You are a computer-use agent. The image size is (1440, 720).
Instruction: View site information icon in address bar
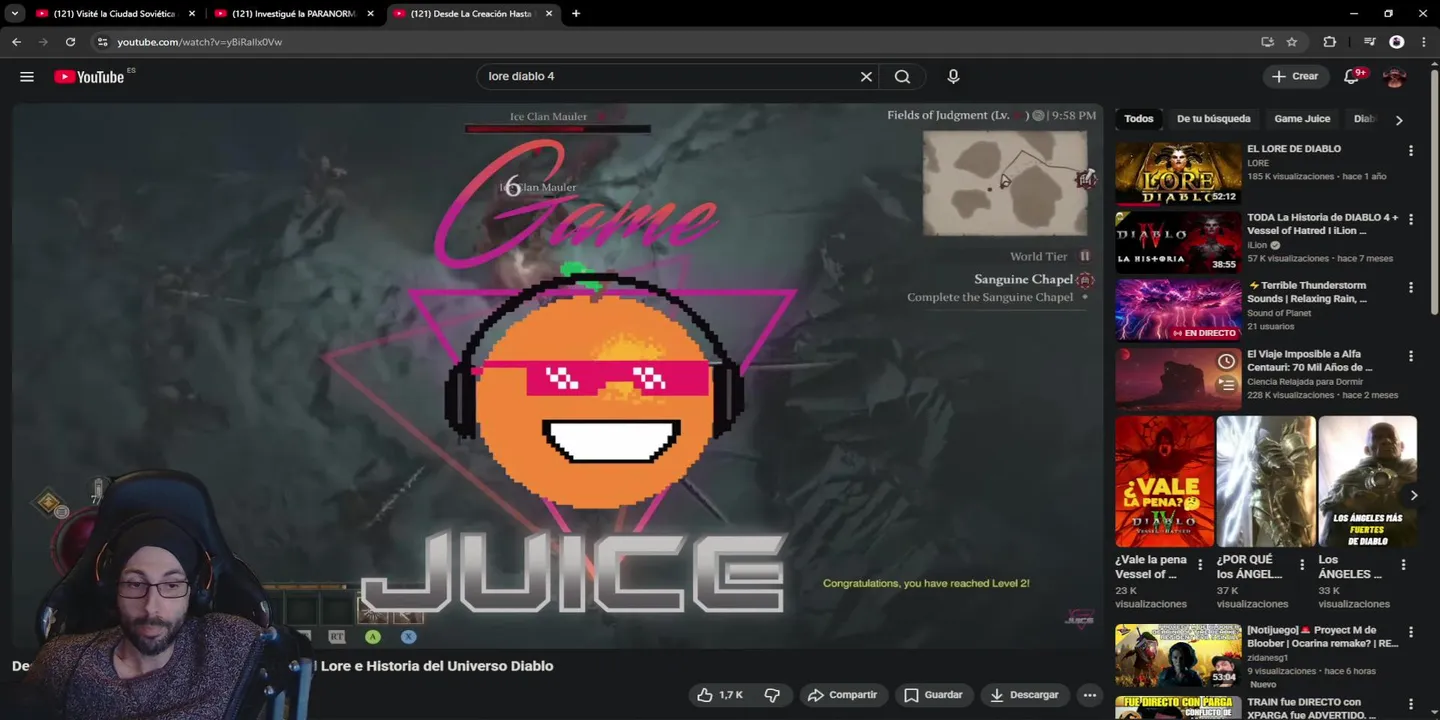point(102,42)
